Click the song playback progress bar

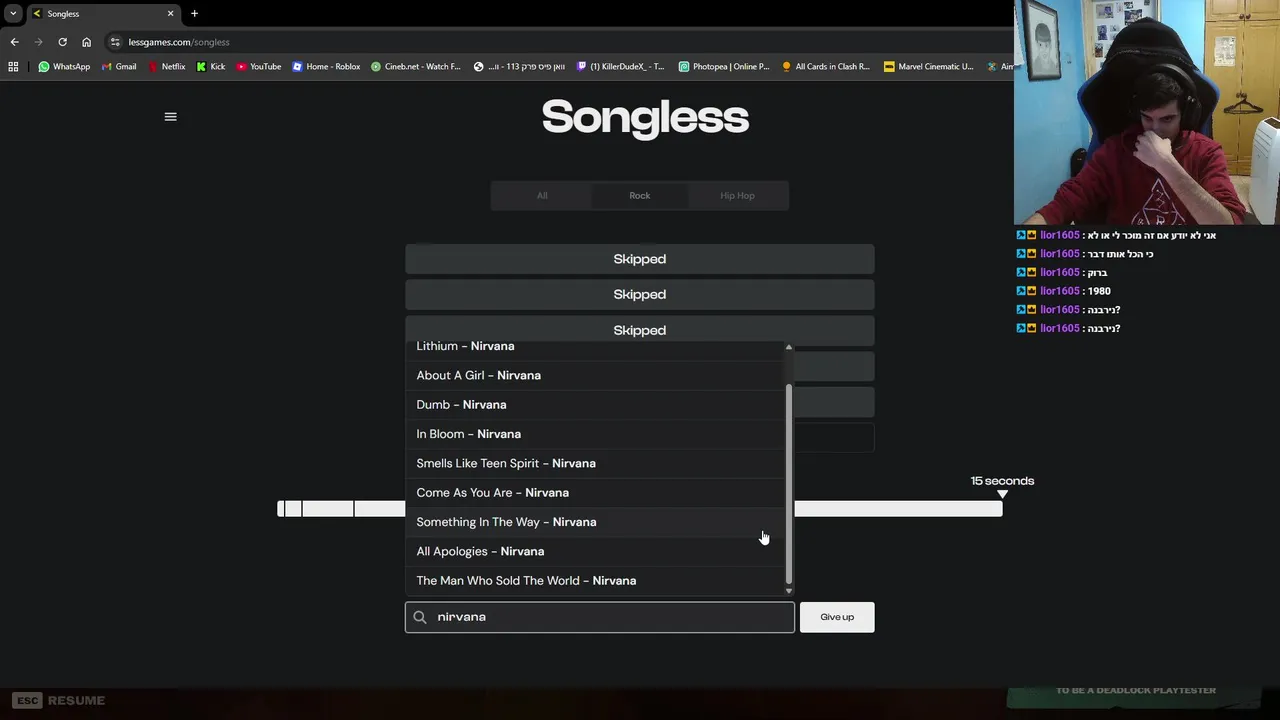(x=640, y=509)
